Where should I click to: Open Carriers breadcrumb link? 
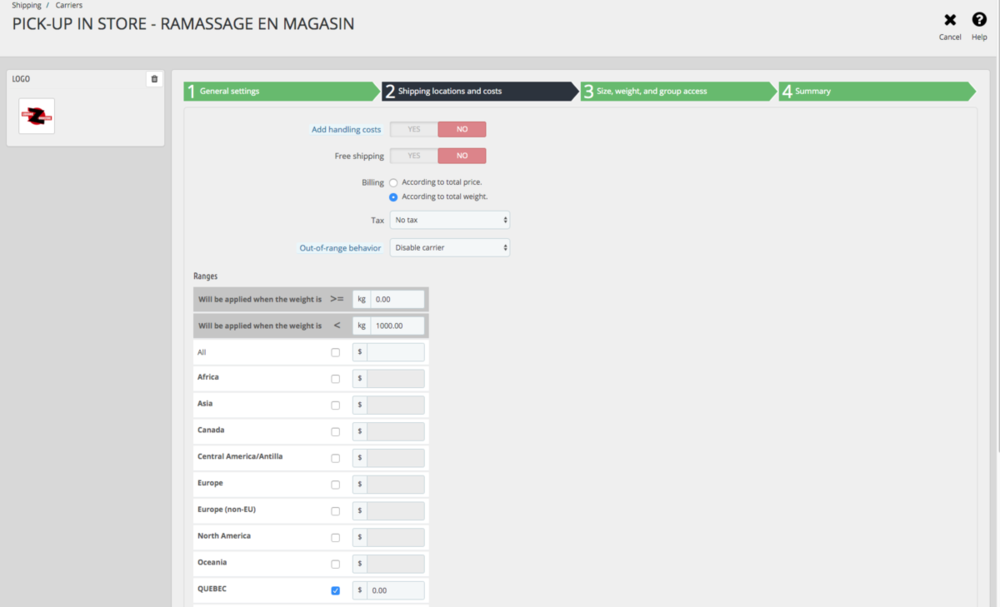pyautogui.click(x=69, y=6)
